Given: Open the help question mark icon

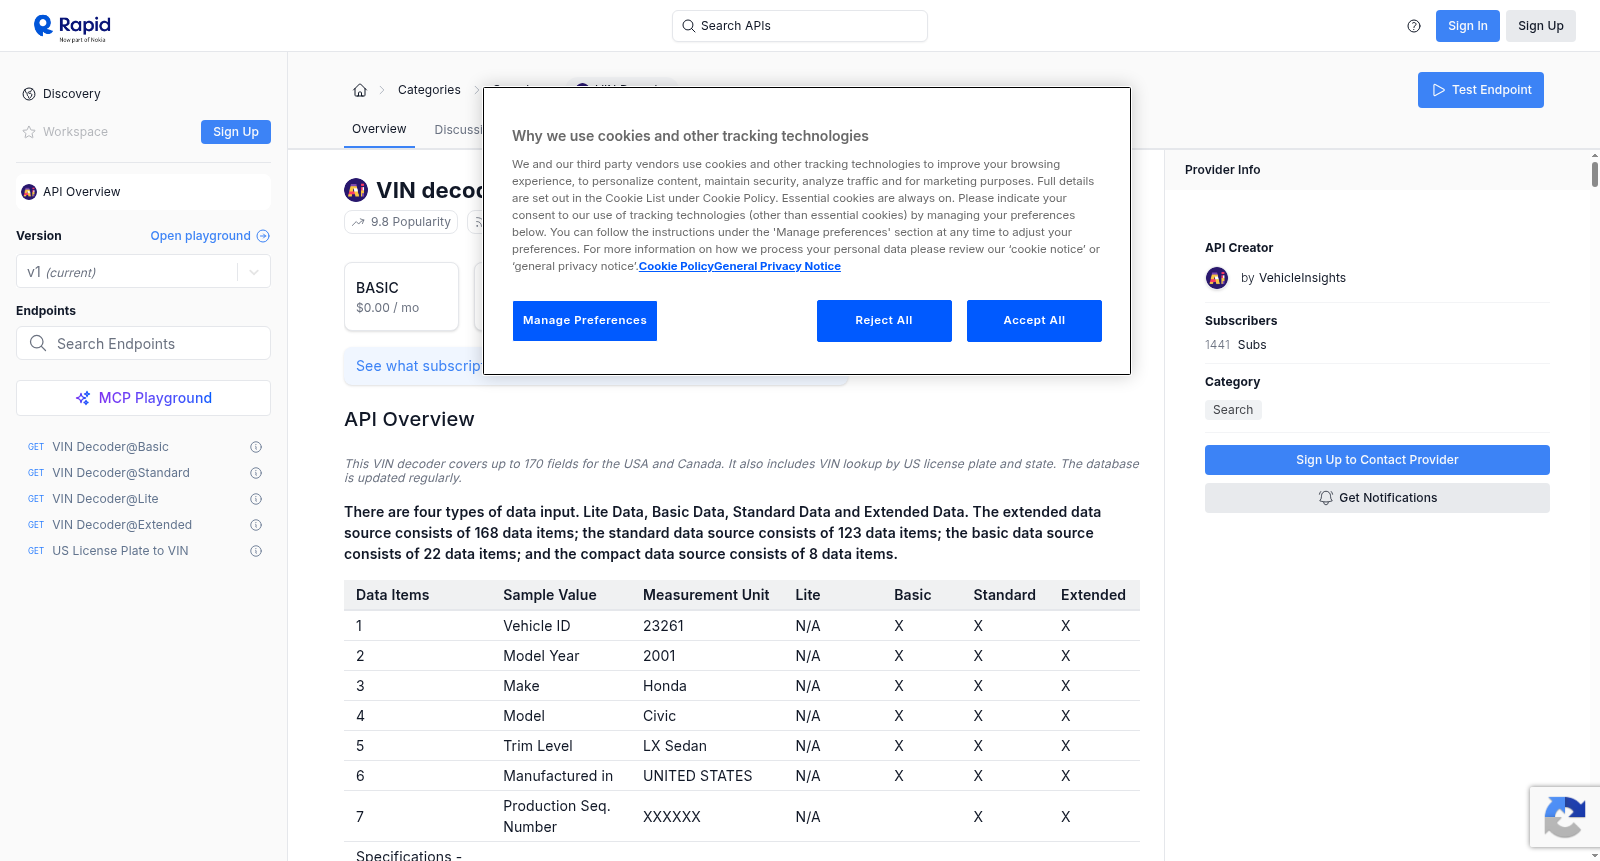Looking at the screenshot, I should tap(1414, 26).
